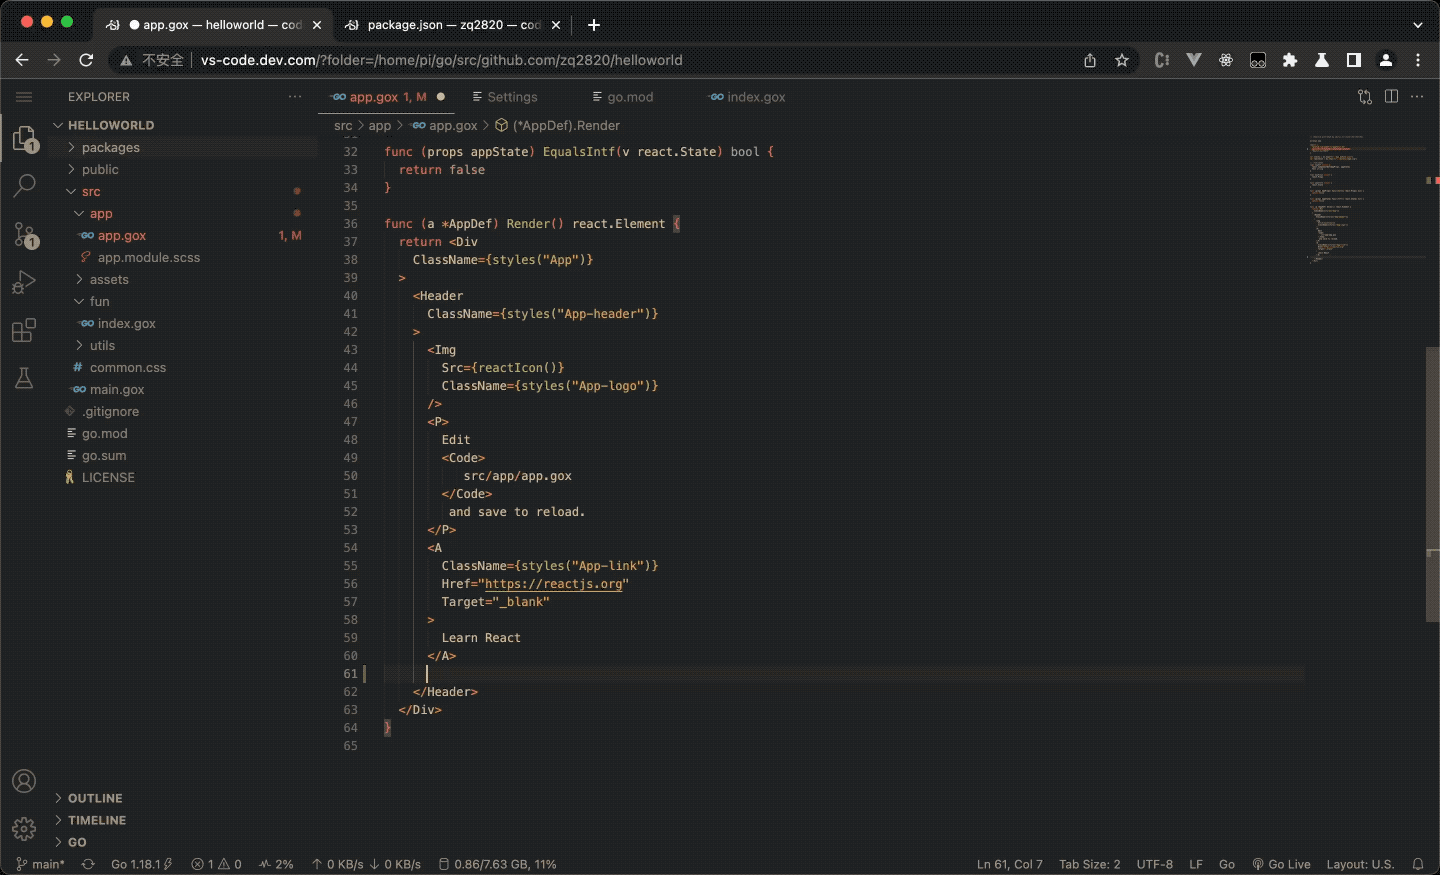Open common.css in the explorer
Viewport: 1440px width, 875px height.
click(185, 367)
